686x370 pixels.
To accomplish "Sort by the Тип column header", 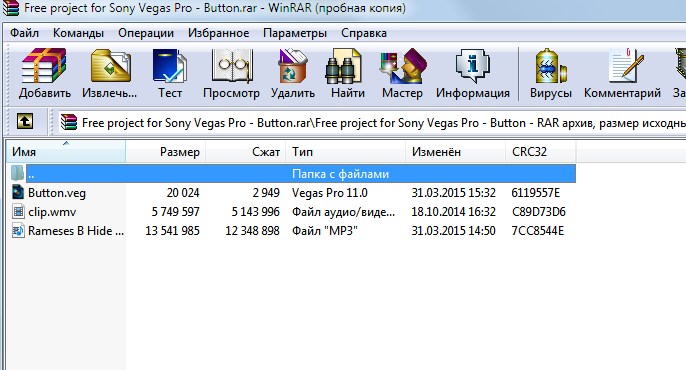I will coord(346,152).
